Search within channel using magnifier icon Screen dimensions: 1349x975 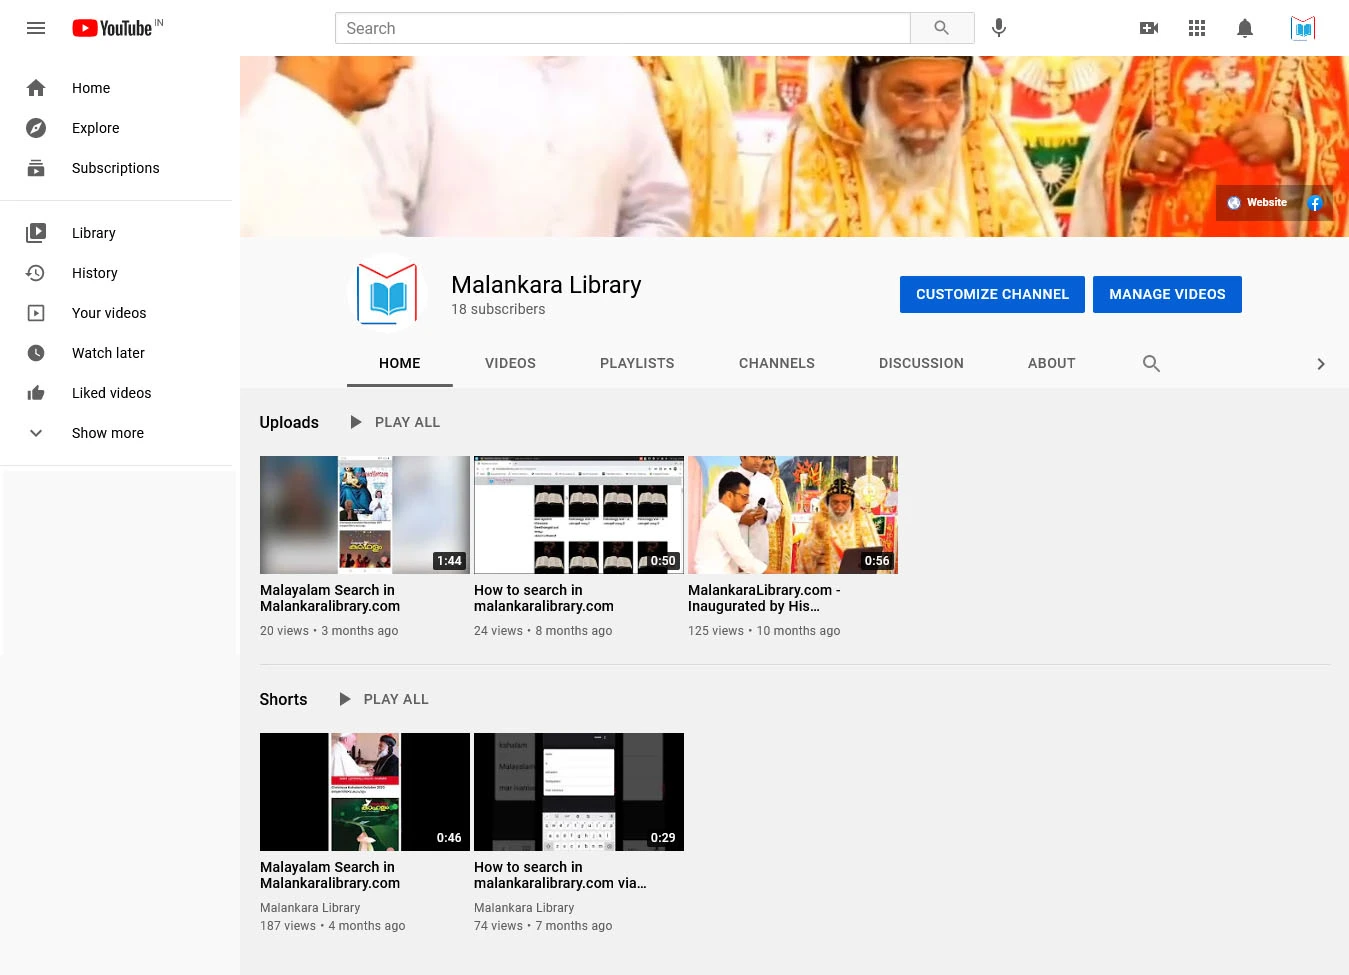[x=1151, y=363]
